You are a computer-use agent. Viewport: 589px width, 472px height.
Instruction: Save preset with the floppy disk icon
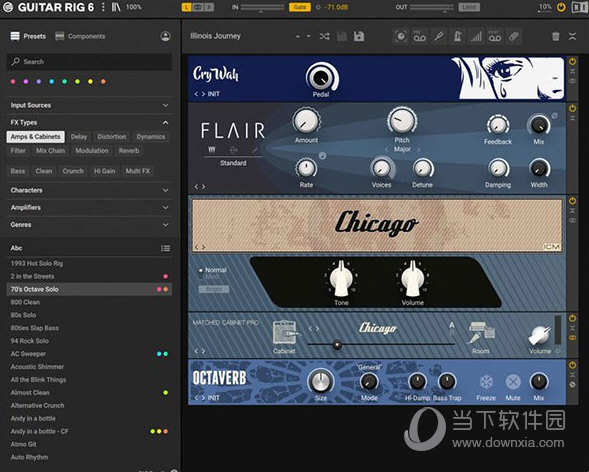pos(359,36)
